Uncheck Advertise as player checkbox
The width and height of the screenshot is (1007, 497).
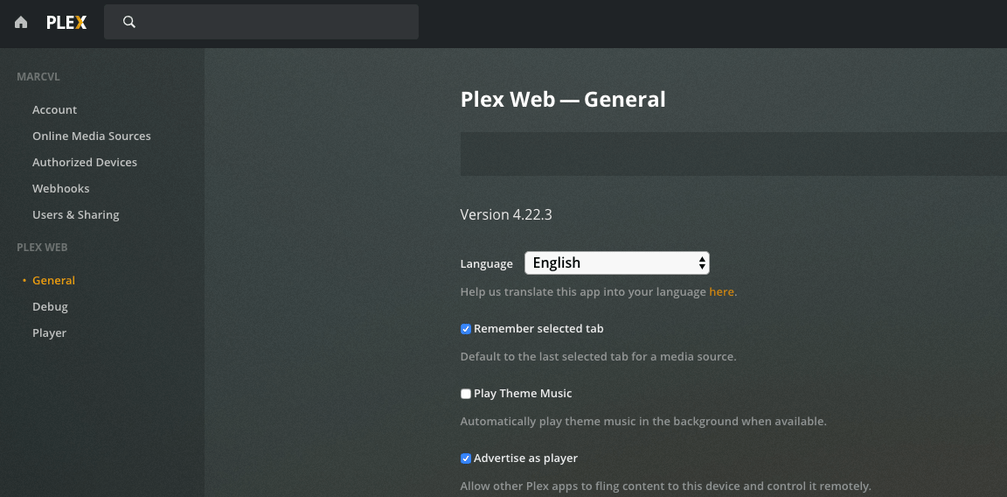pyautogui.click(x=466, y=459)
